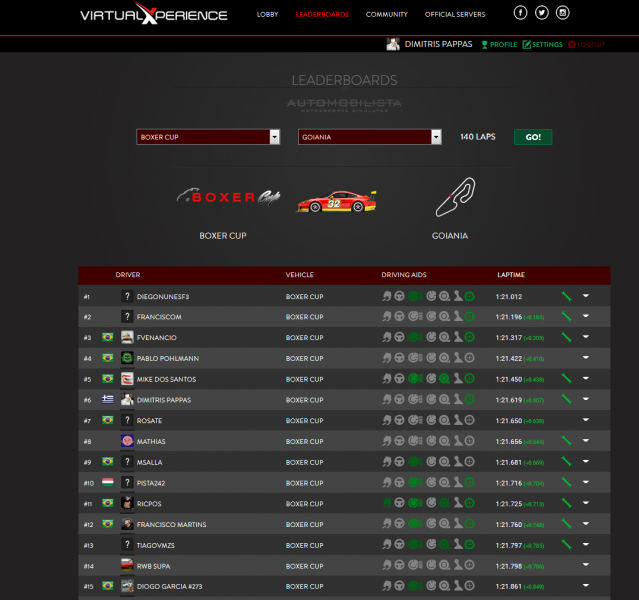The width and height of the screenshot is (639, 600).
Task: Click the setup wrench icon for MATHIAS
Action: (x=566, y=441)
